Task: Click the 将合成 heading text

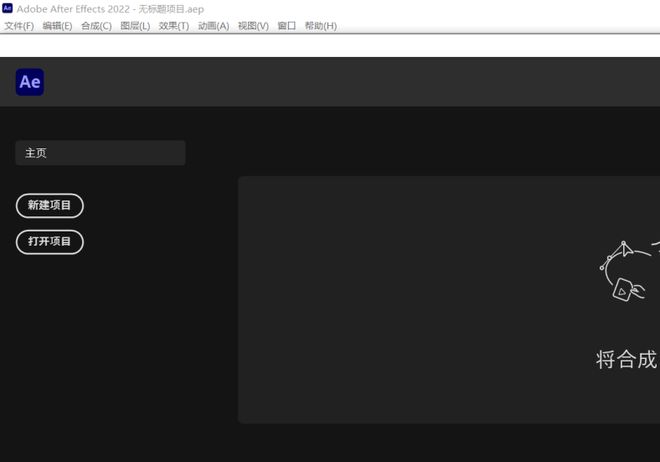Action: 627,360
